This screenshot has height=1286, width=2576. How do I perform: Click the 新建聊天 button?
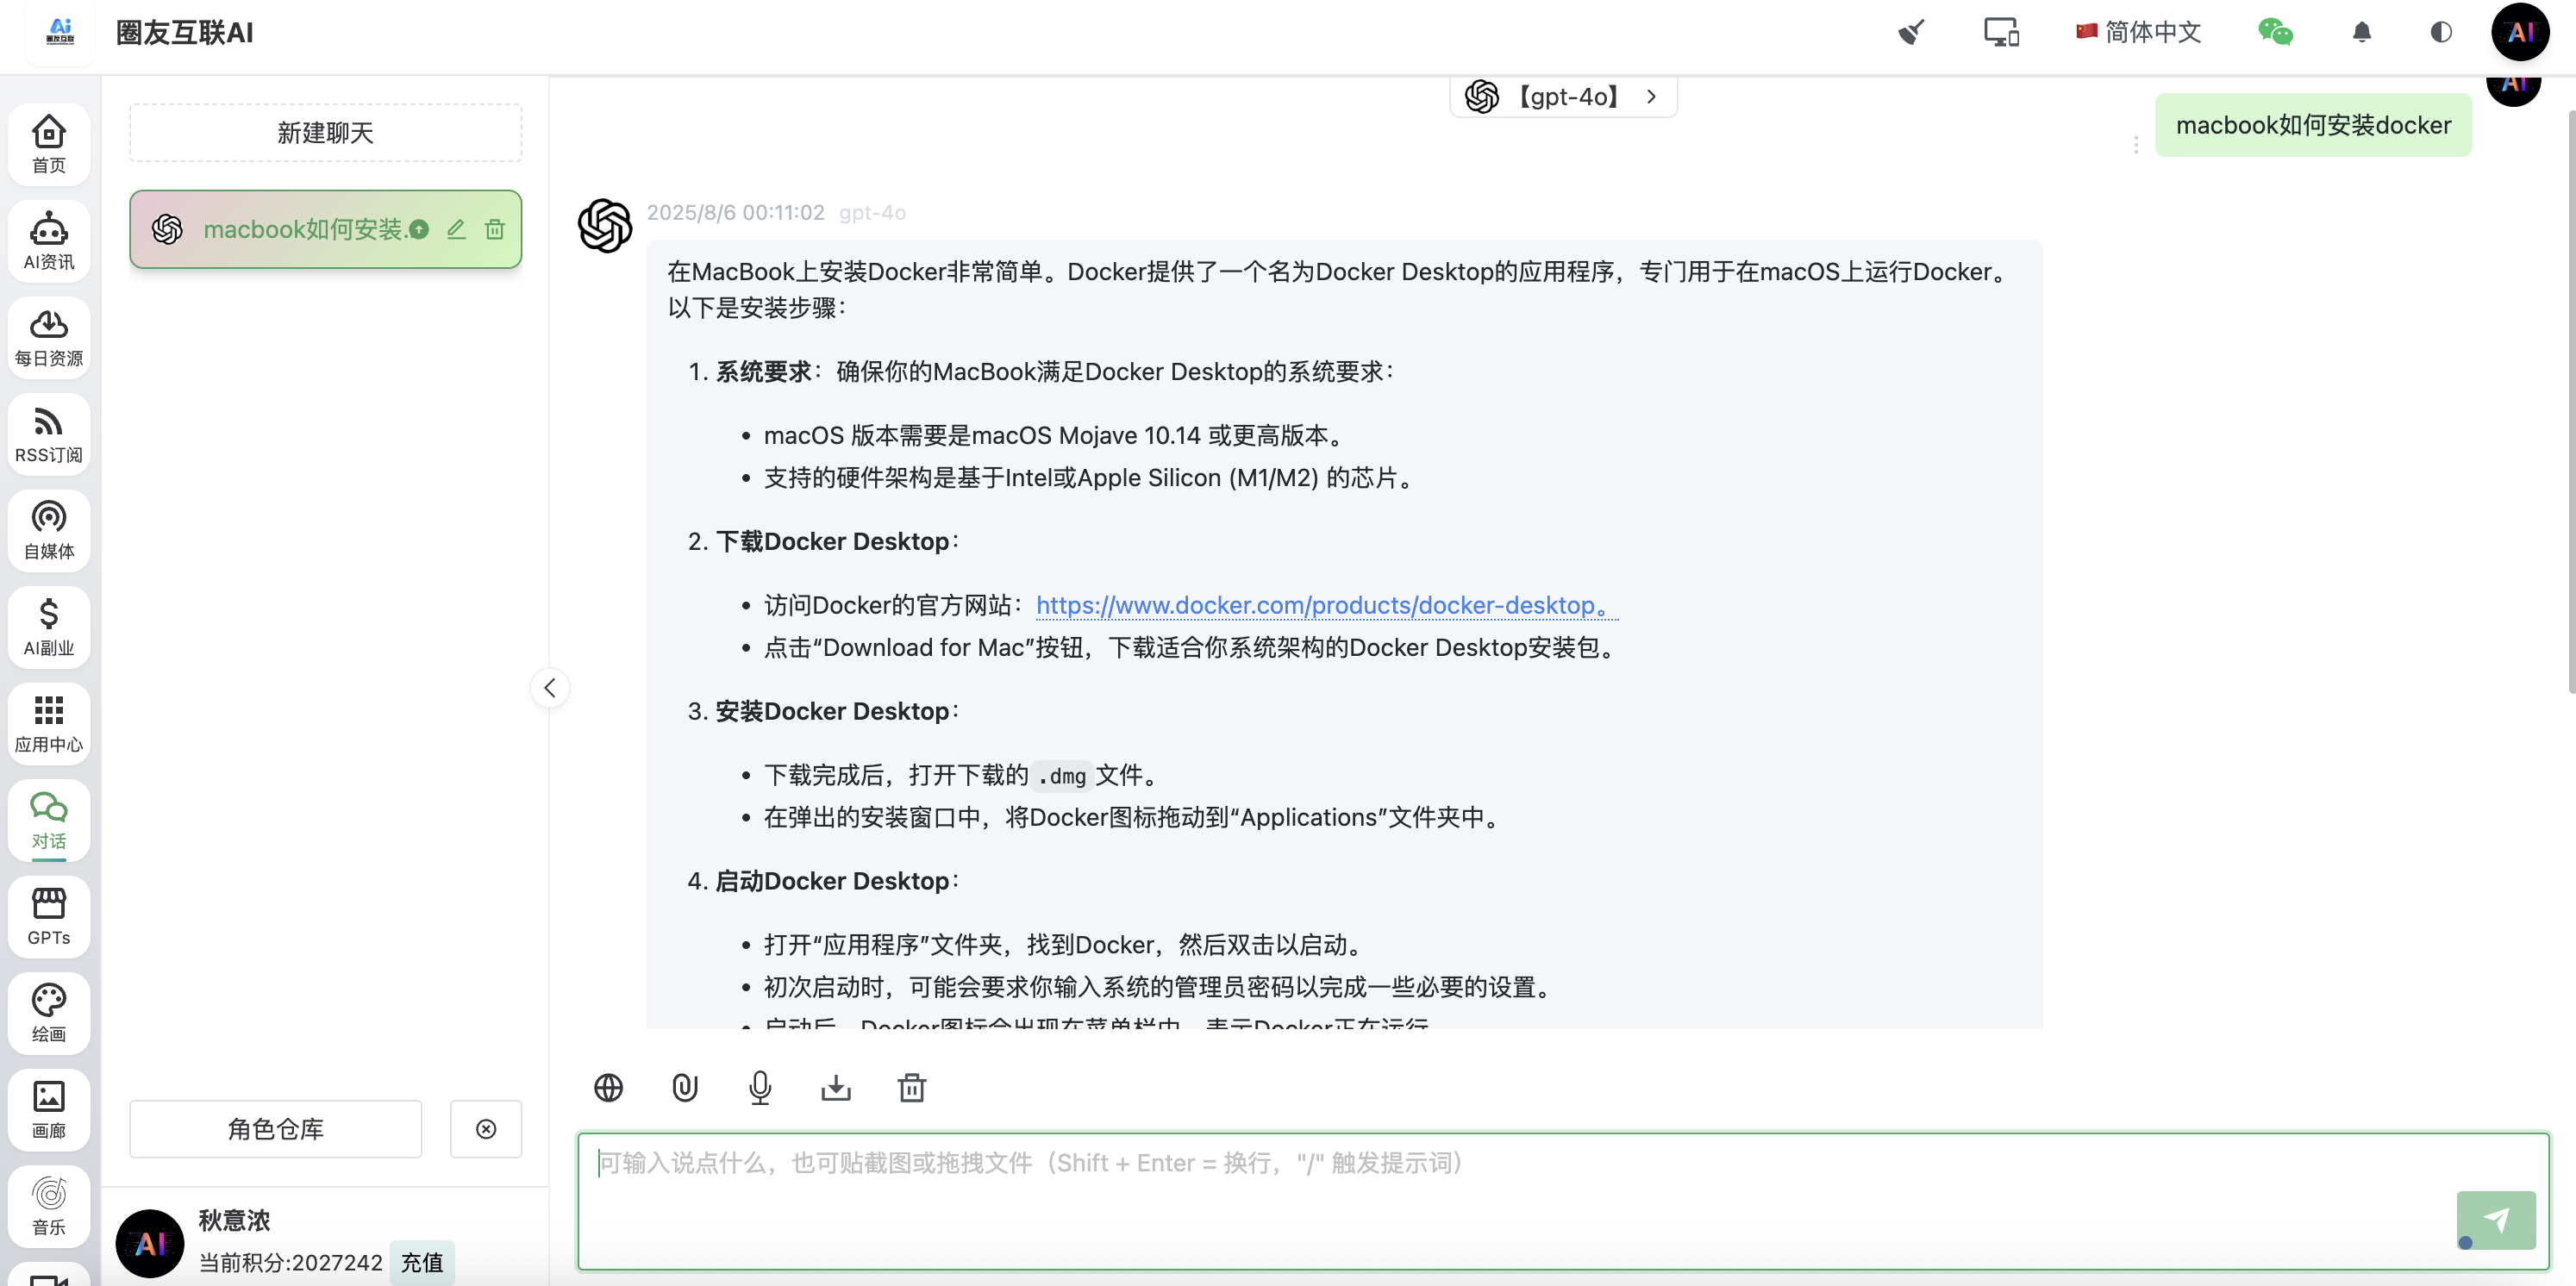pos(325,133)
